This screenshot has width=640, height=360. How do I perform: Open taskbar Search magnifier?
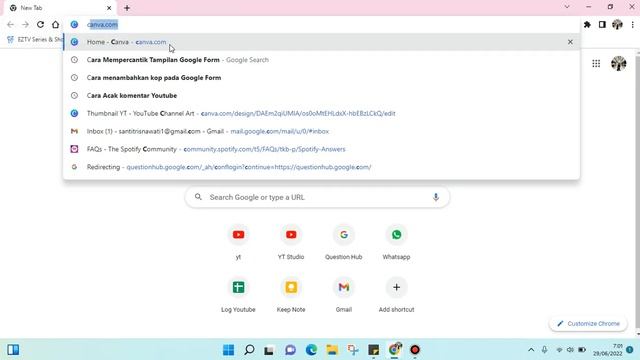(x=249, y=350)
